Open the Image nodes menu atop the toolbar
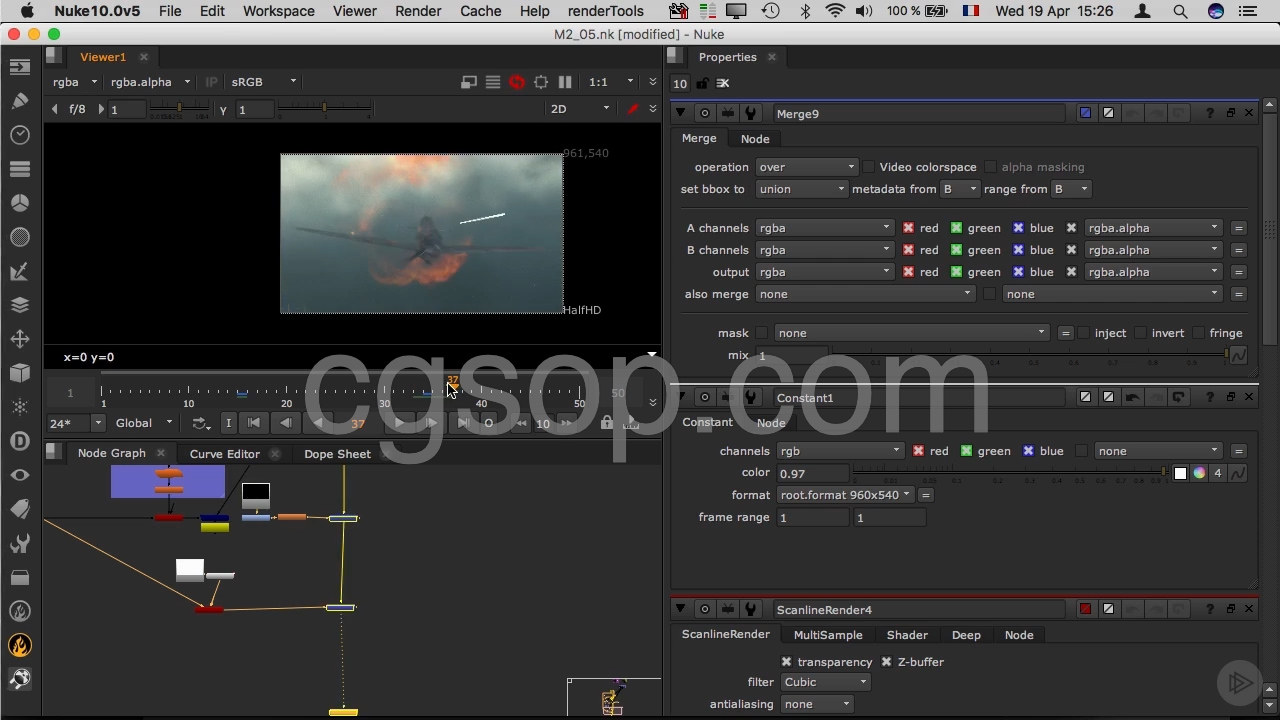The width and height of the screenshot is (1280, 720). 20,67
